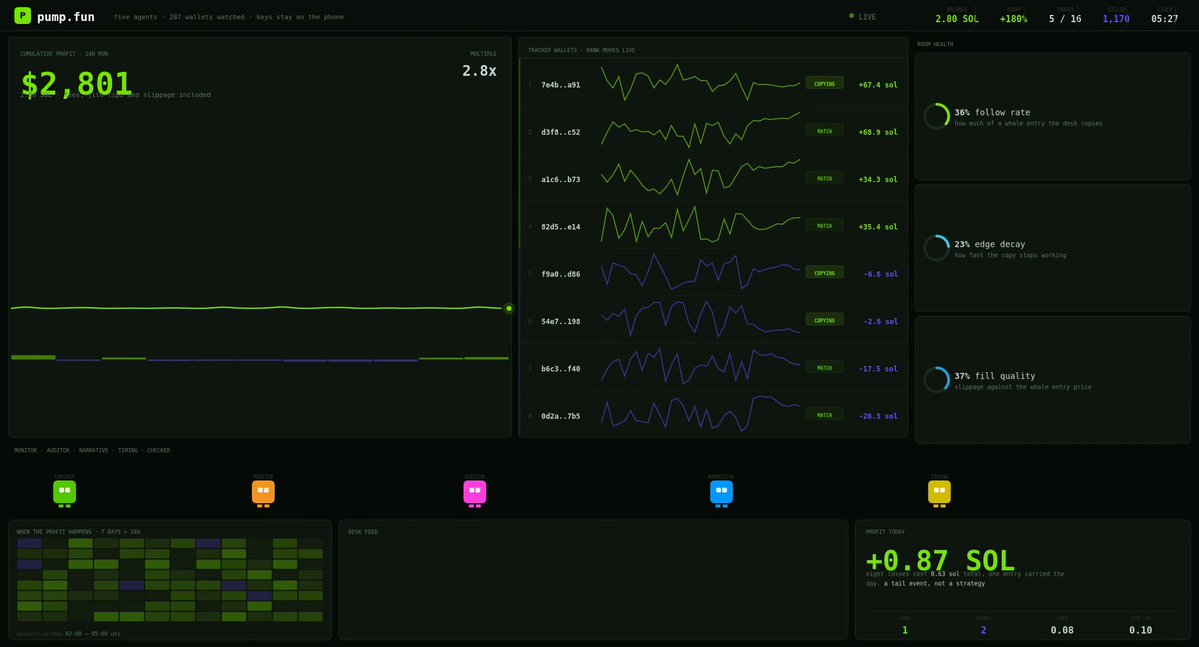Image resolution: width=1199 pixels, height=647 pixels.
Task: Click the 05:27 clock readout
Action: pyautogui.click(x=1165, y=18)
